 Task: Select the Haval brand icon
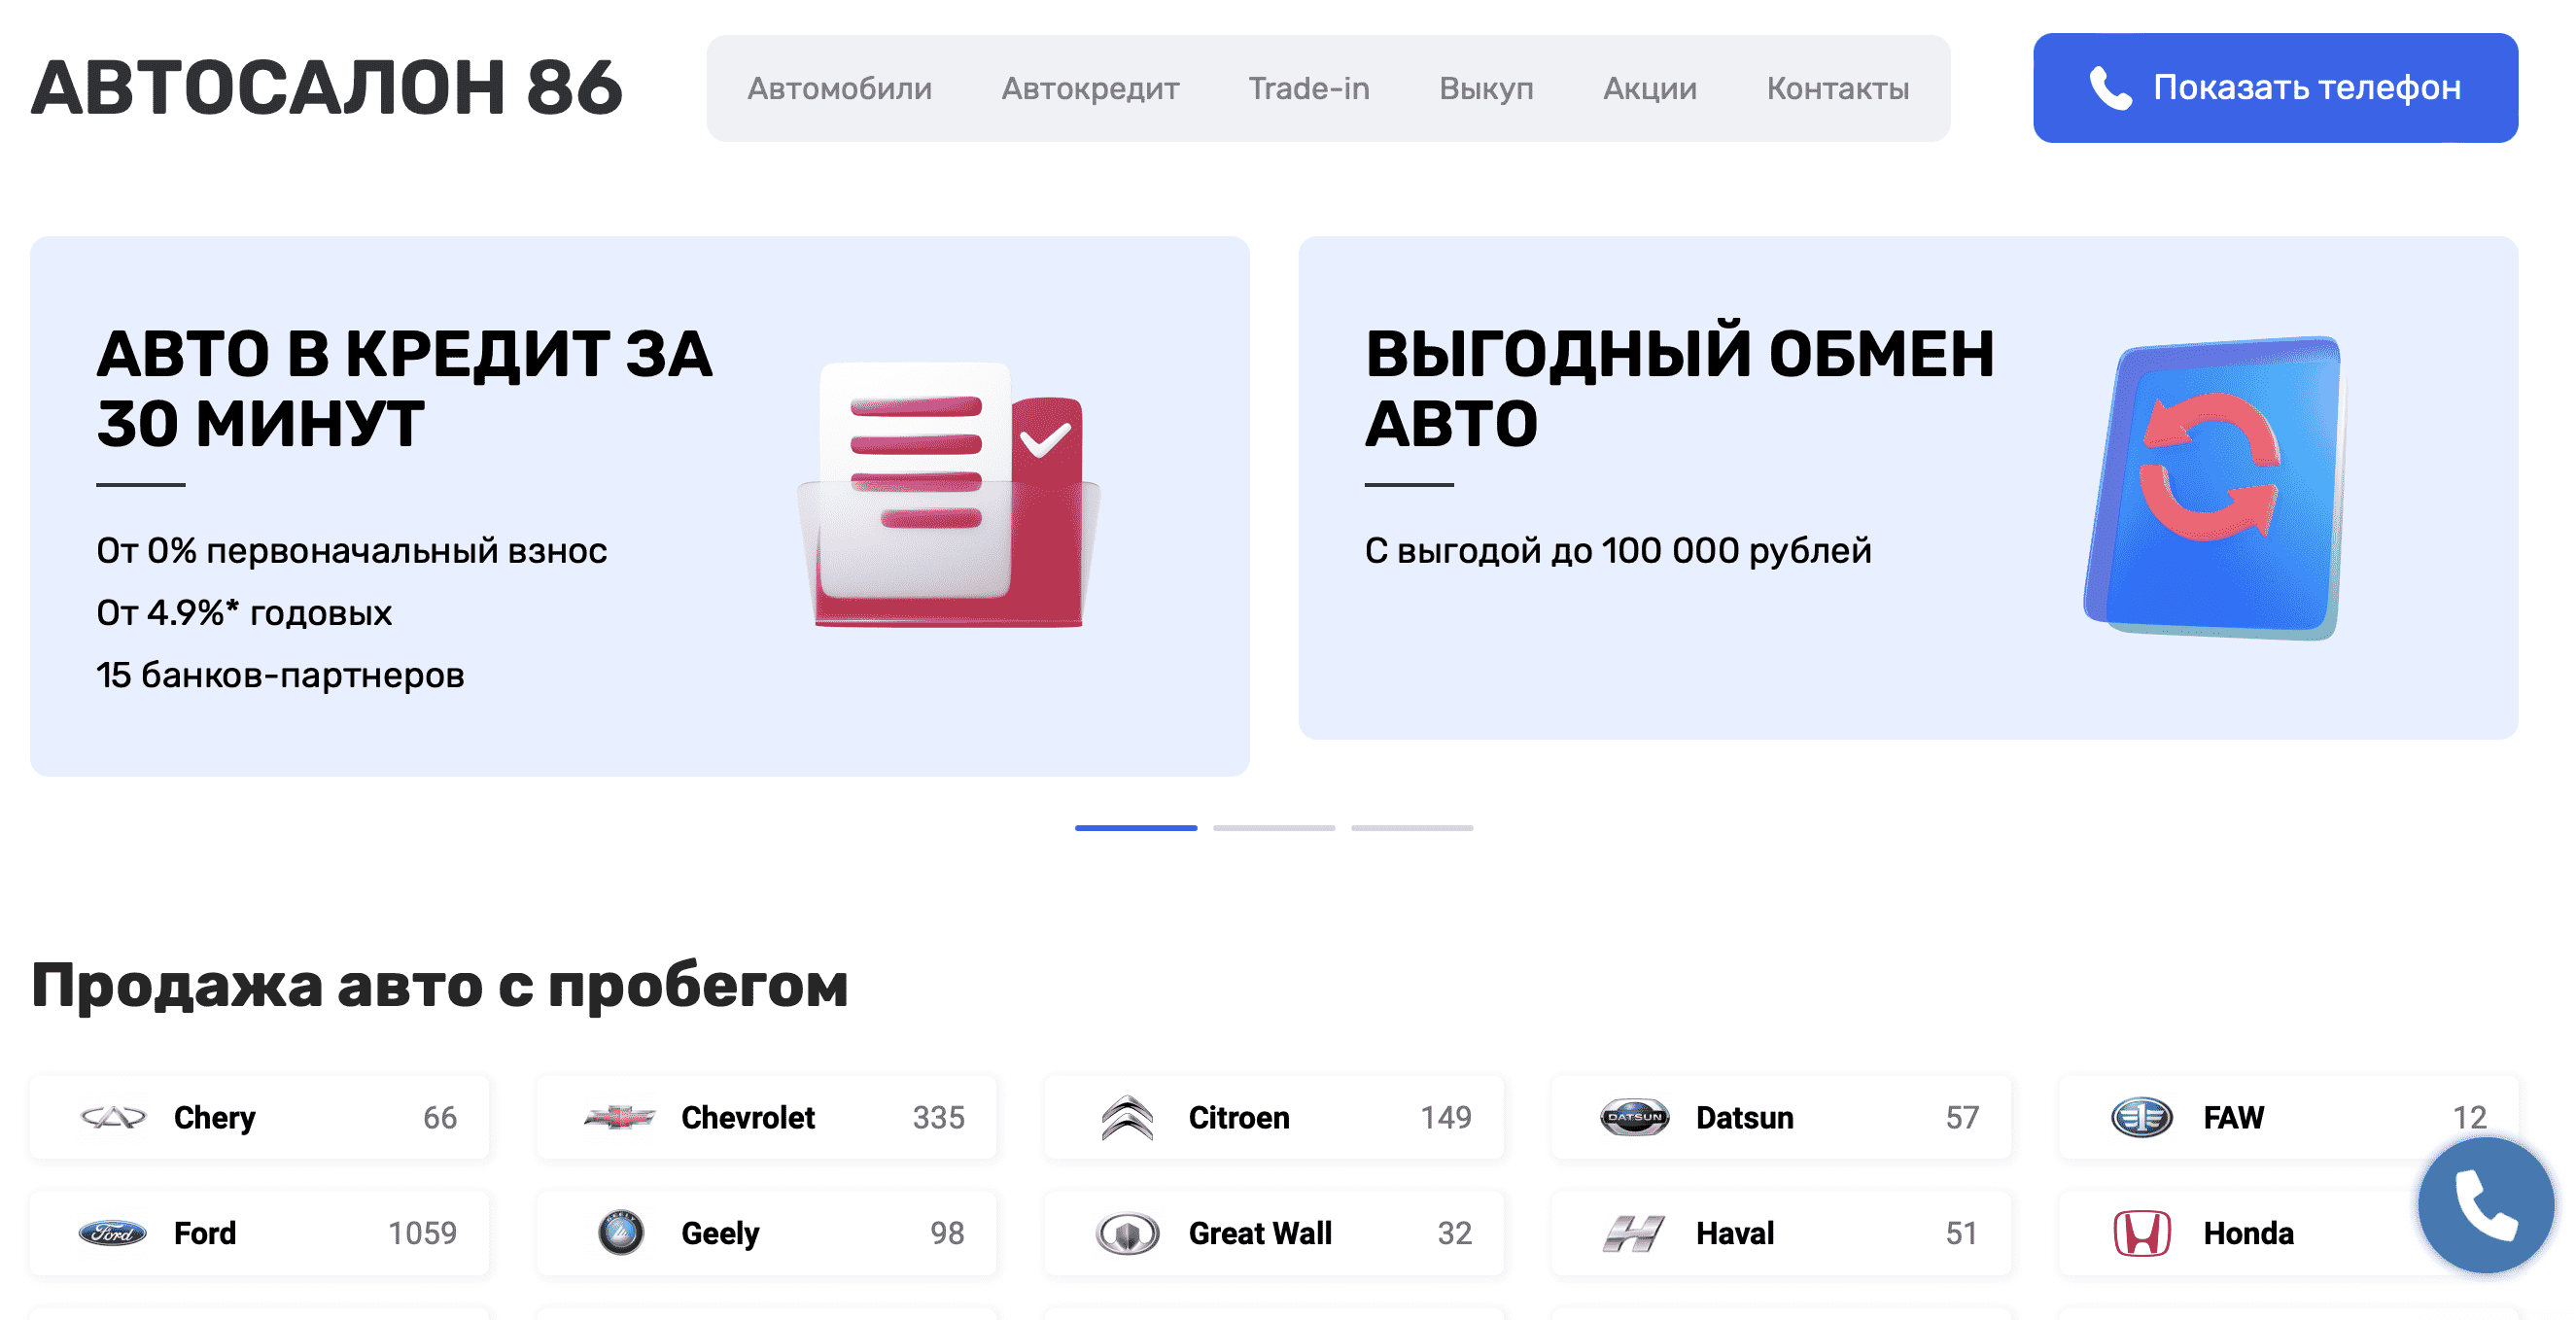tap(1635, 1233)
